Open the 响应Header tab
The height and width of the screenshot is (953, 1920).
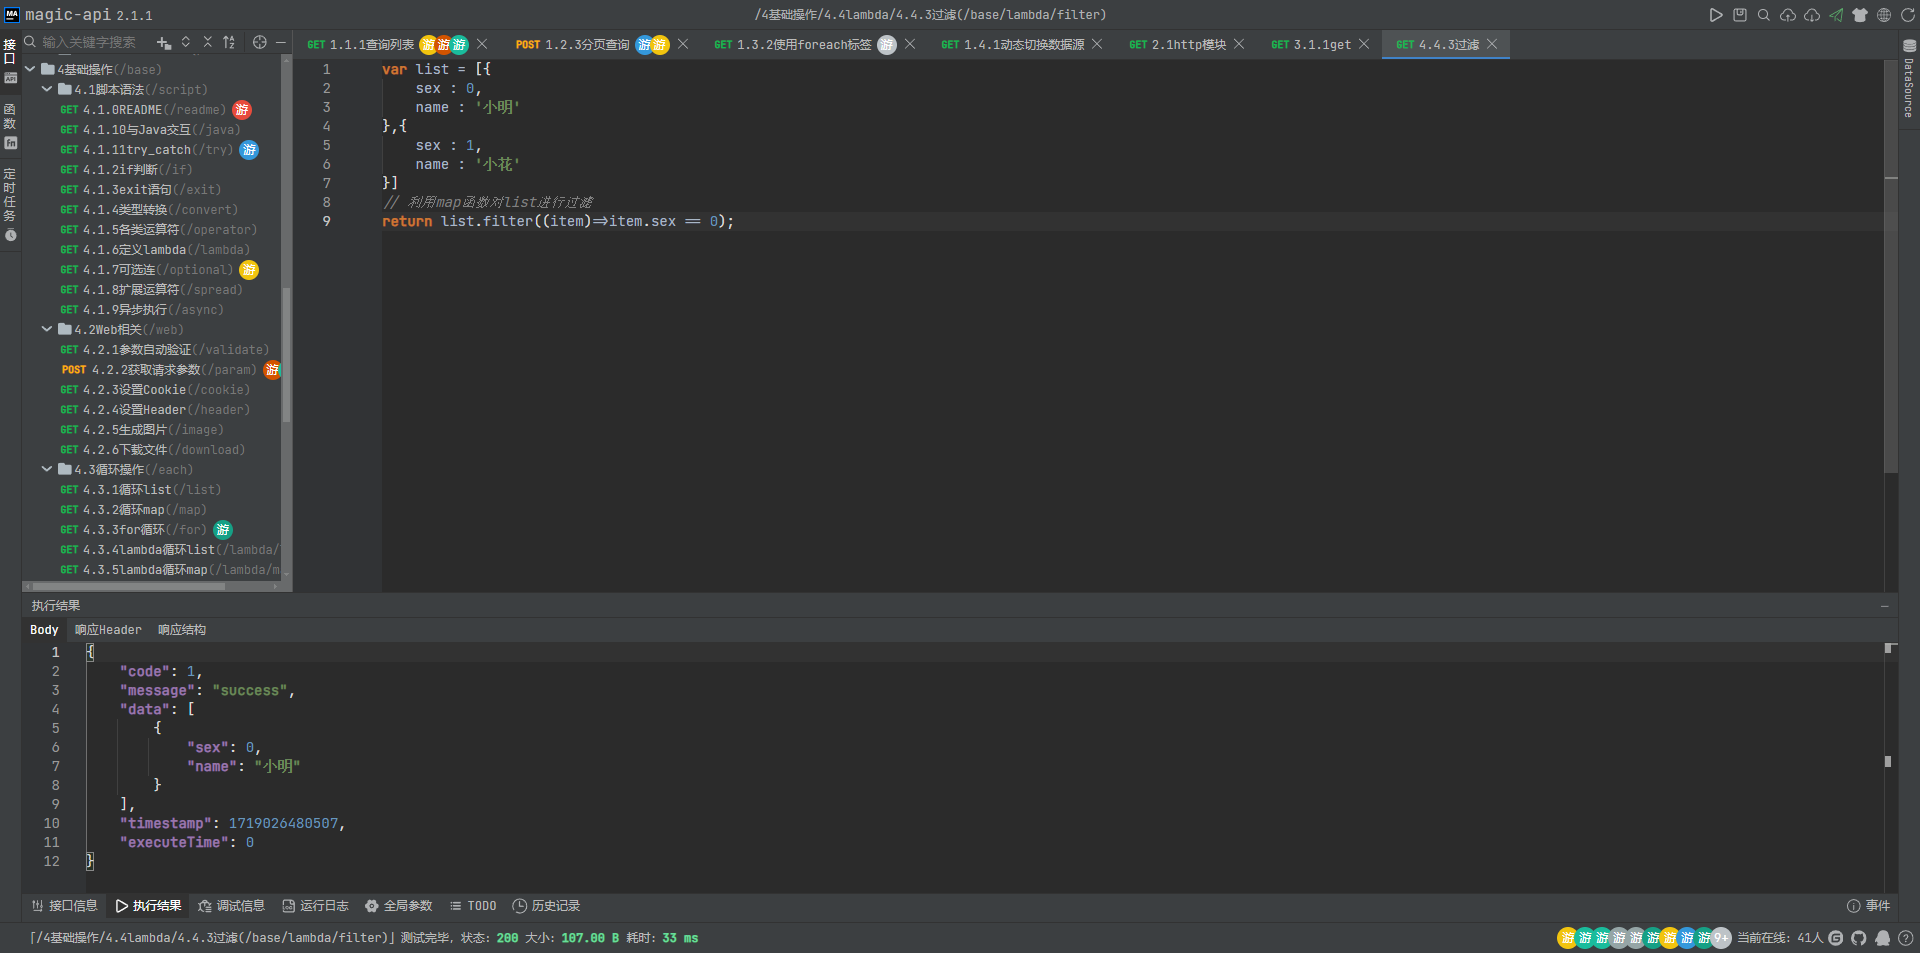pyautogui.click(x=108, y=630)
